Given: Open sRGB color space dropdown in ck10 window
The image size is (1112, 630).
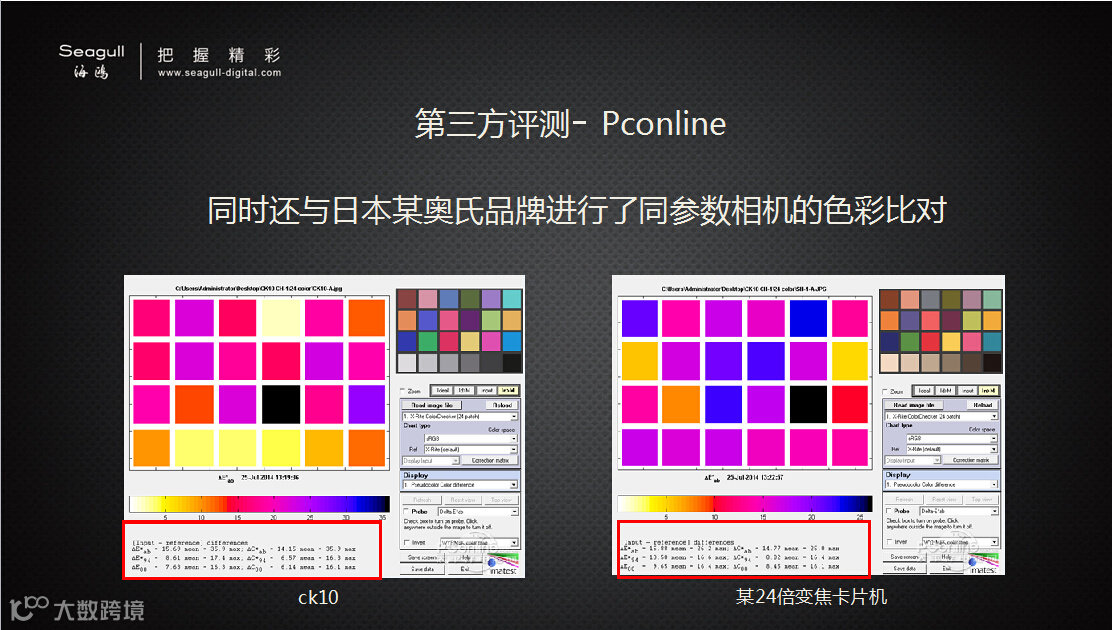Looking at the screenshot, I should click(471, 438).
